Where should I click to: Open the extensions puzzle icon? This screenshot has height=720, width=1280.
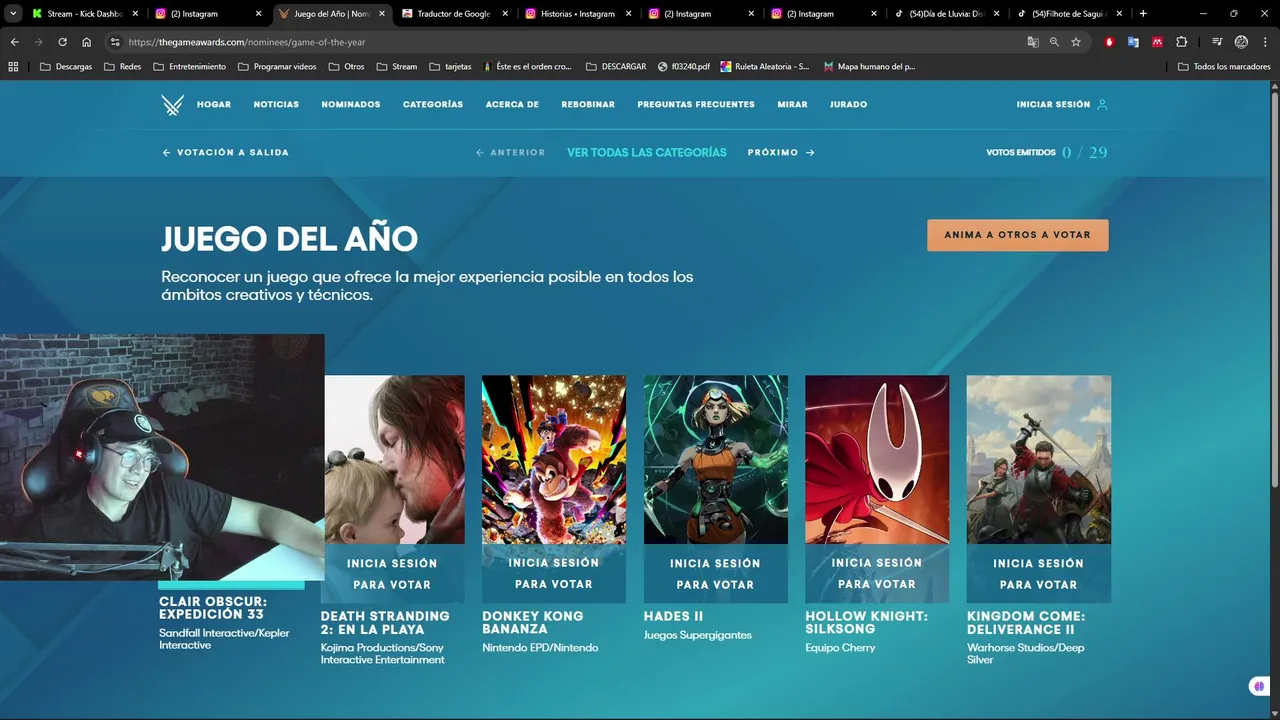pyautogui.click(x=1181, y=42)
